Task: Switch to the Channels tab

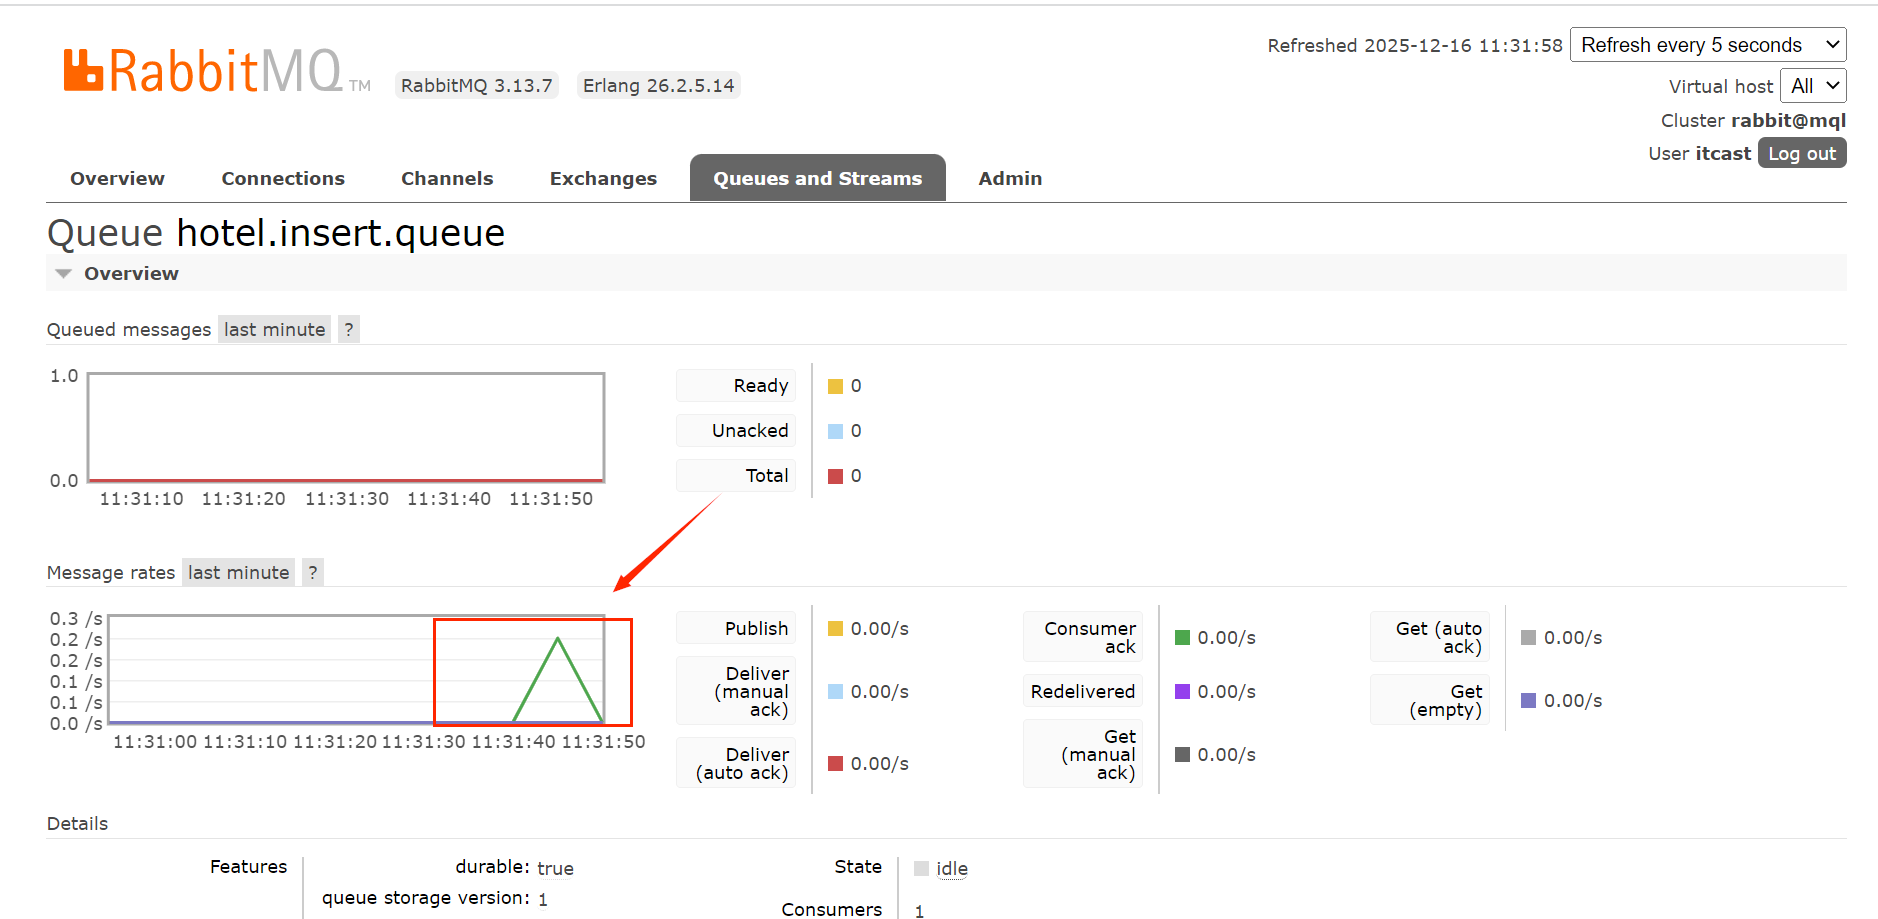Action: pos(447,179)
